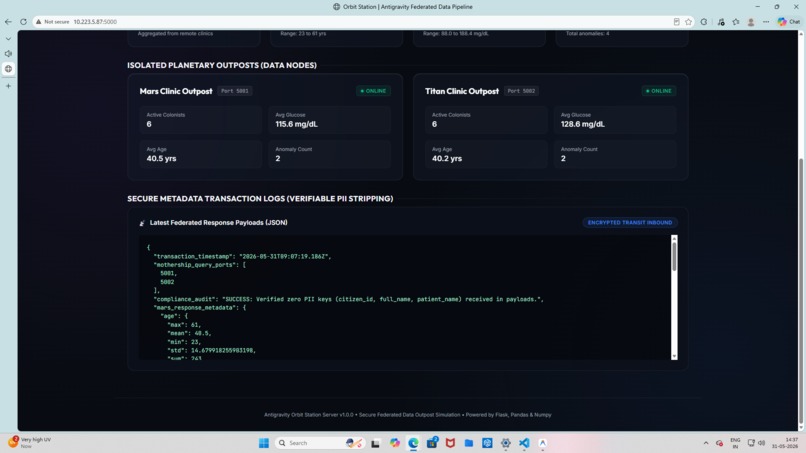Reload the Orbit Station page
Viewport: 806px width, 453px height.
coord(23,22)
